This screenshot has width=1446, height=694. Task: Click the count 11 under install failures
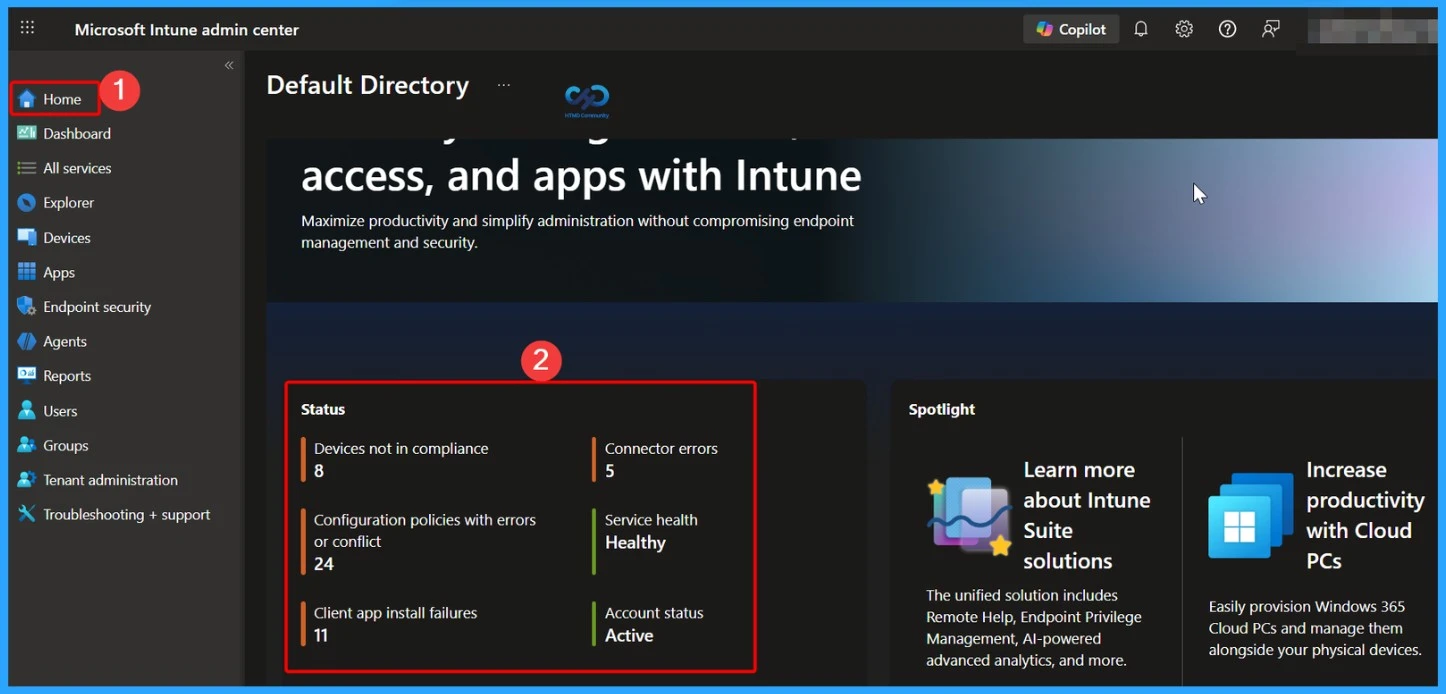tap(321, 635)
